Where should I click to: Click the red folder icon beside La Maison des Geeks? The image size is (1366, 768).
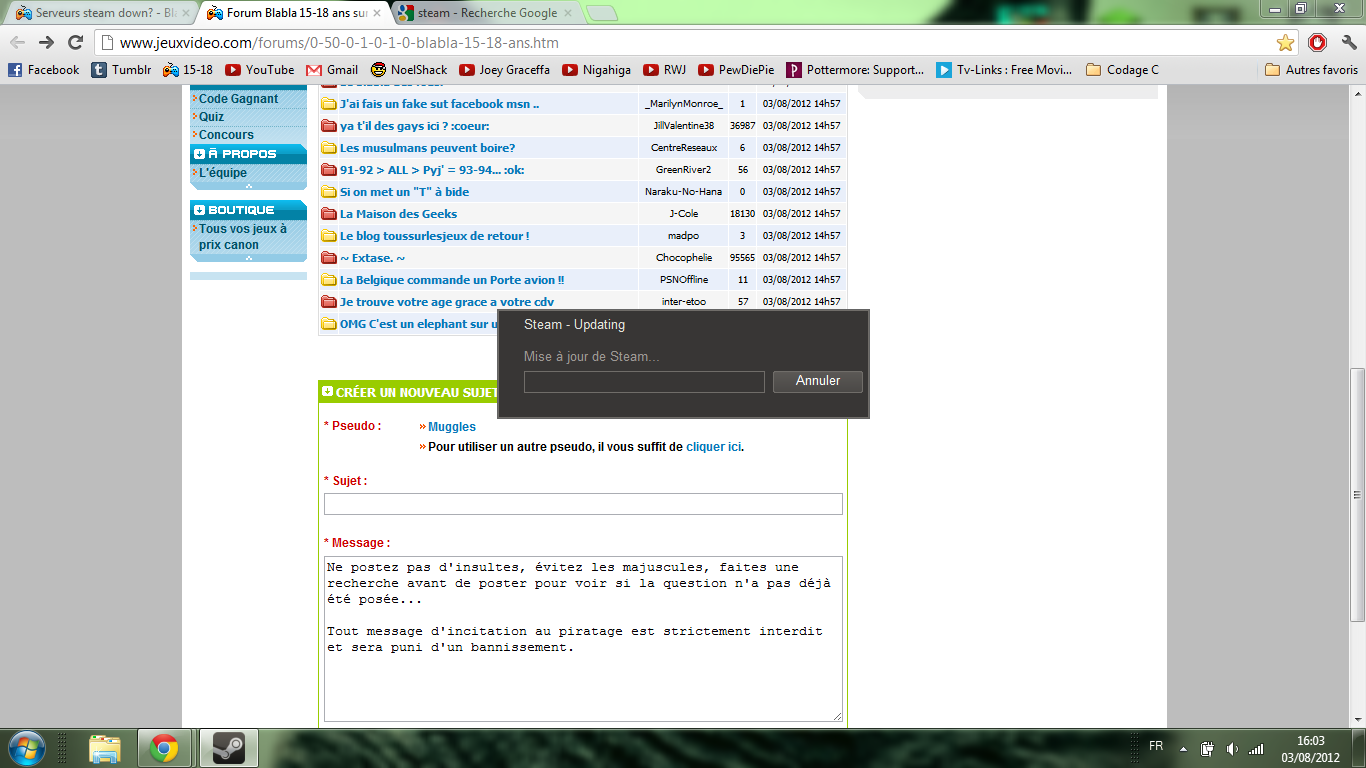(x=328, y=214)
